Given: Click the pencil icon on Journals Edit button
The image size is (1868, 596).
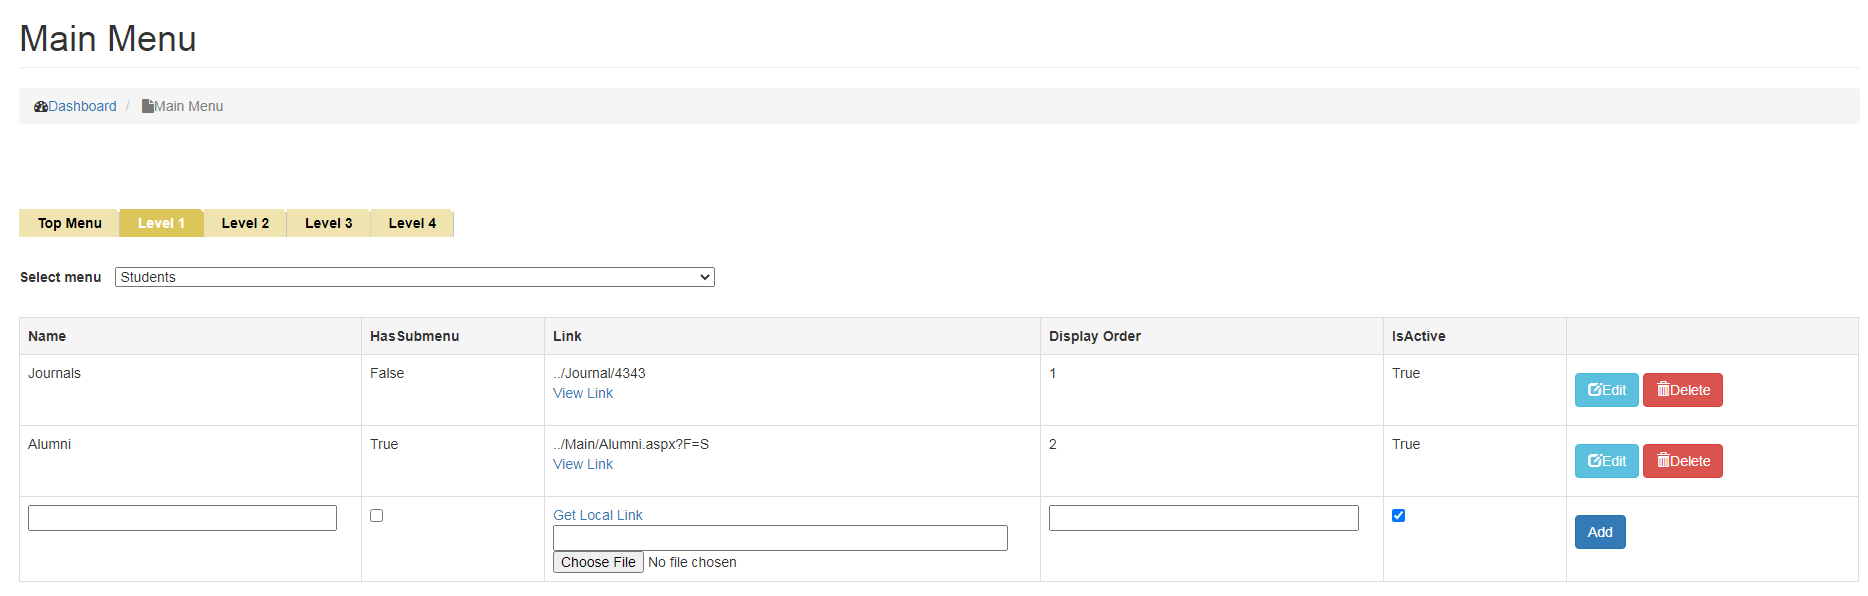Looking at the screenshot, I should pyautogui.click(x=1594, y=390).
